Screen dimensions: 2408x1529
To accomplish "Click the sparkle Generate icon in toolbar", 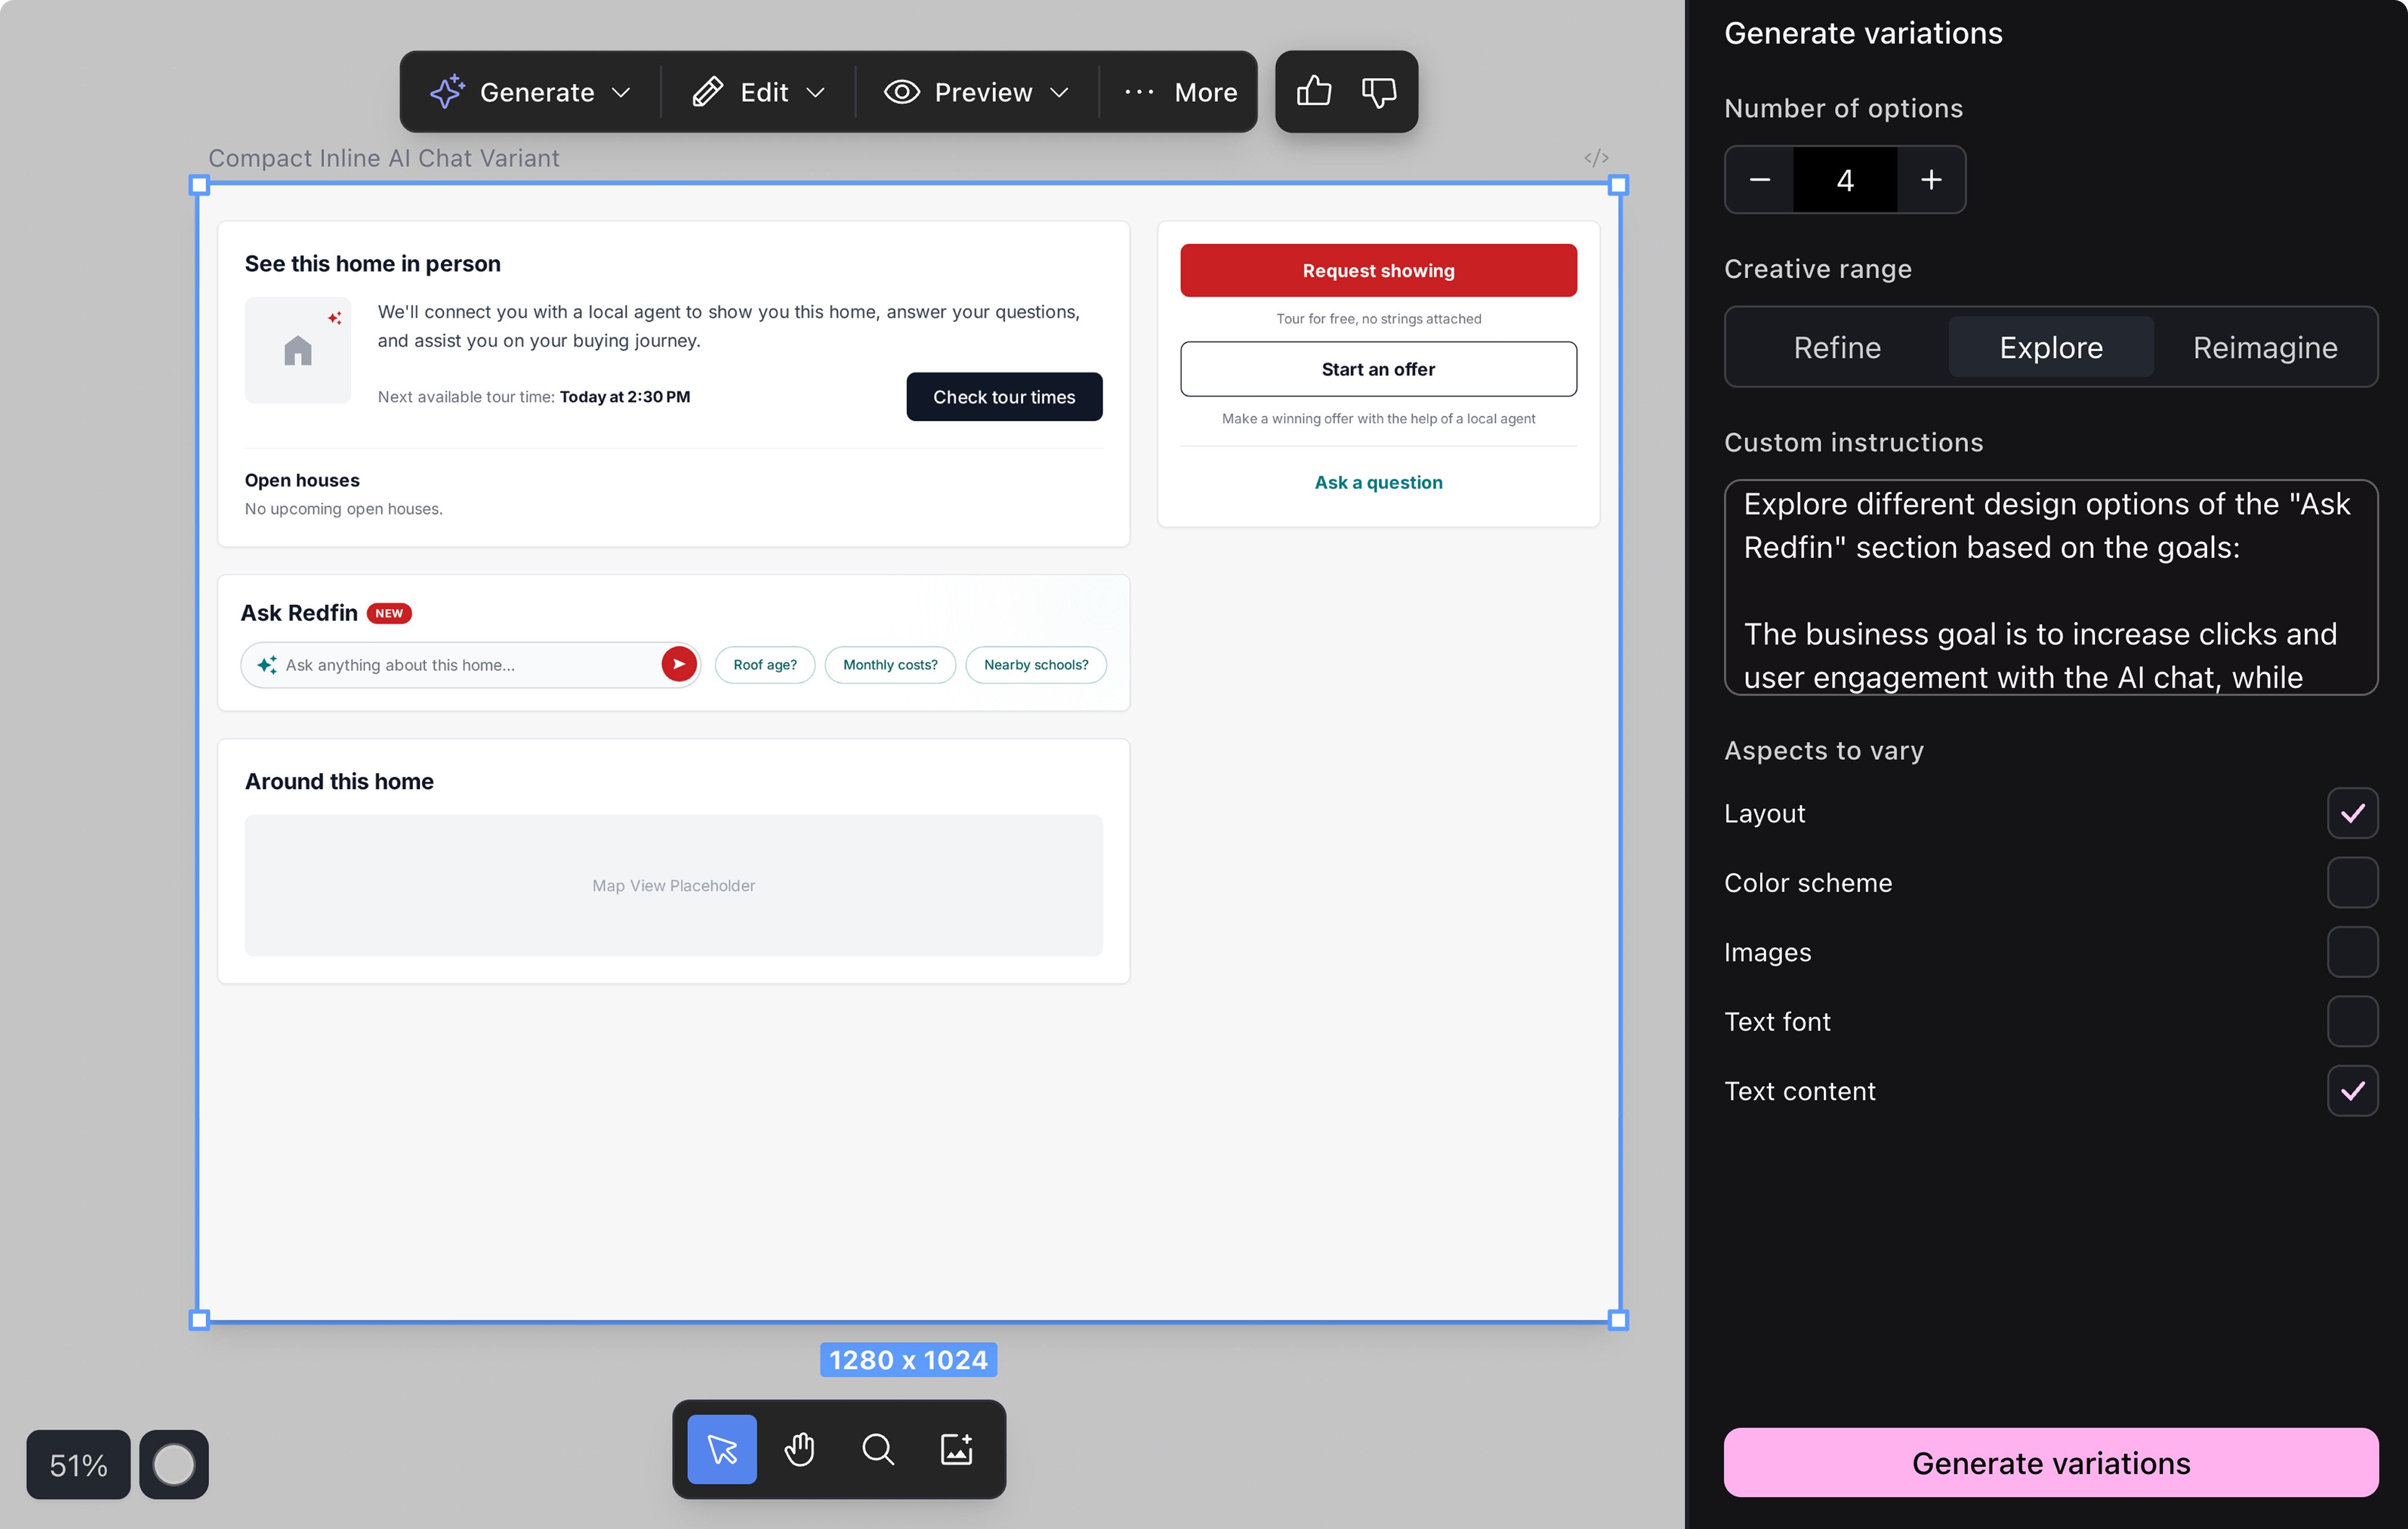I will (x=447, y=92).
